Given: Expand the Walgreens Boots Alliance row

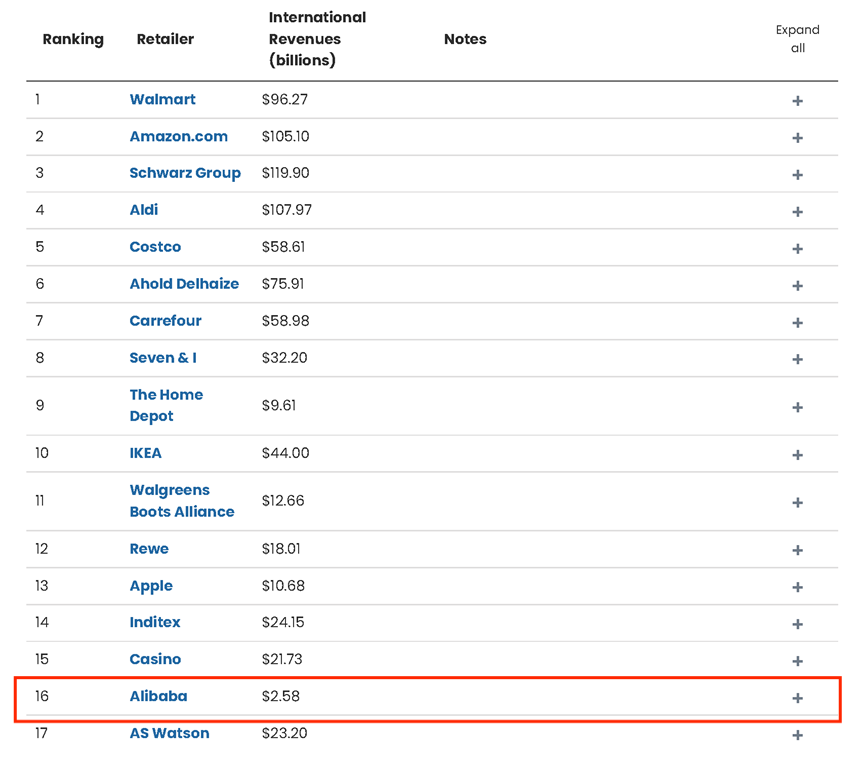Looking at the screenshot, I should (797, 503).
